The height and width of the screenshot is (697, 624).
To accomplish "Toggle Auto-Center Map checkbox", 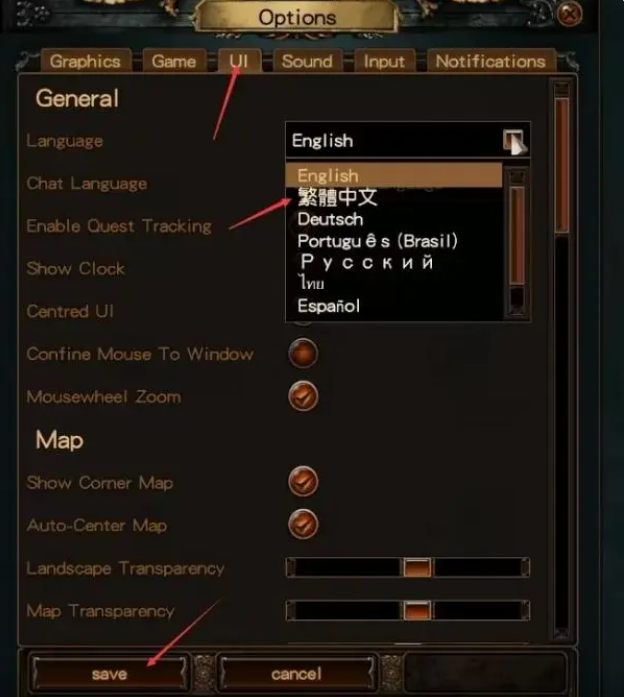I will [303, 524].
